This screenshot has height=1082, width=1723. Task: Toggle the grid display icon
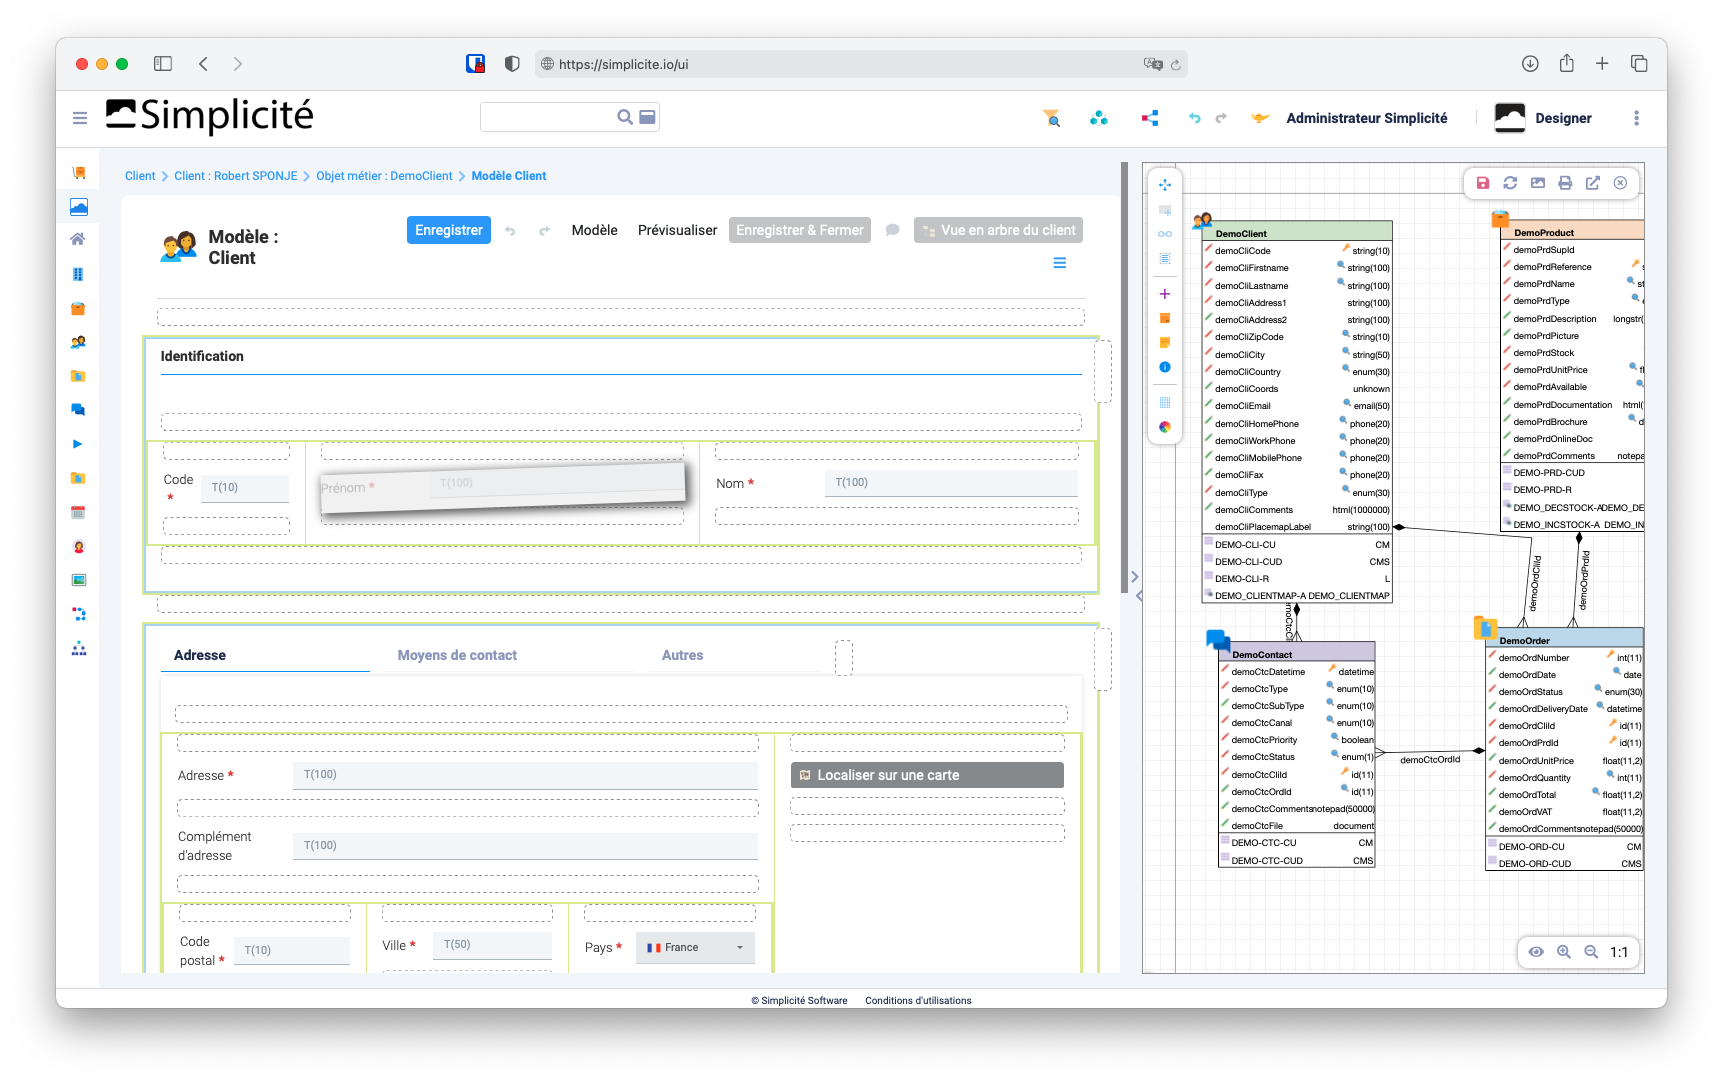tap(1165, 402)
